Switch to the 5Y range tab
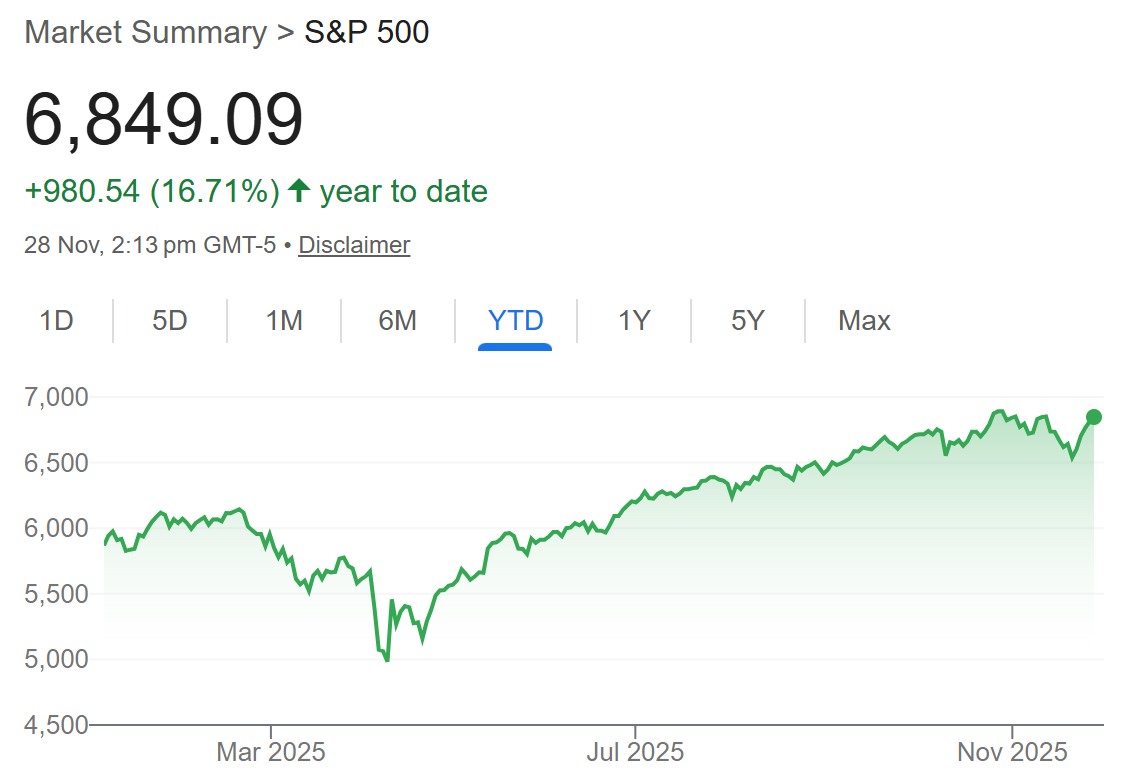Viewport: 1133px width, 784px height. tap(747, 321)
